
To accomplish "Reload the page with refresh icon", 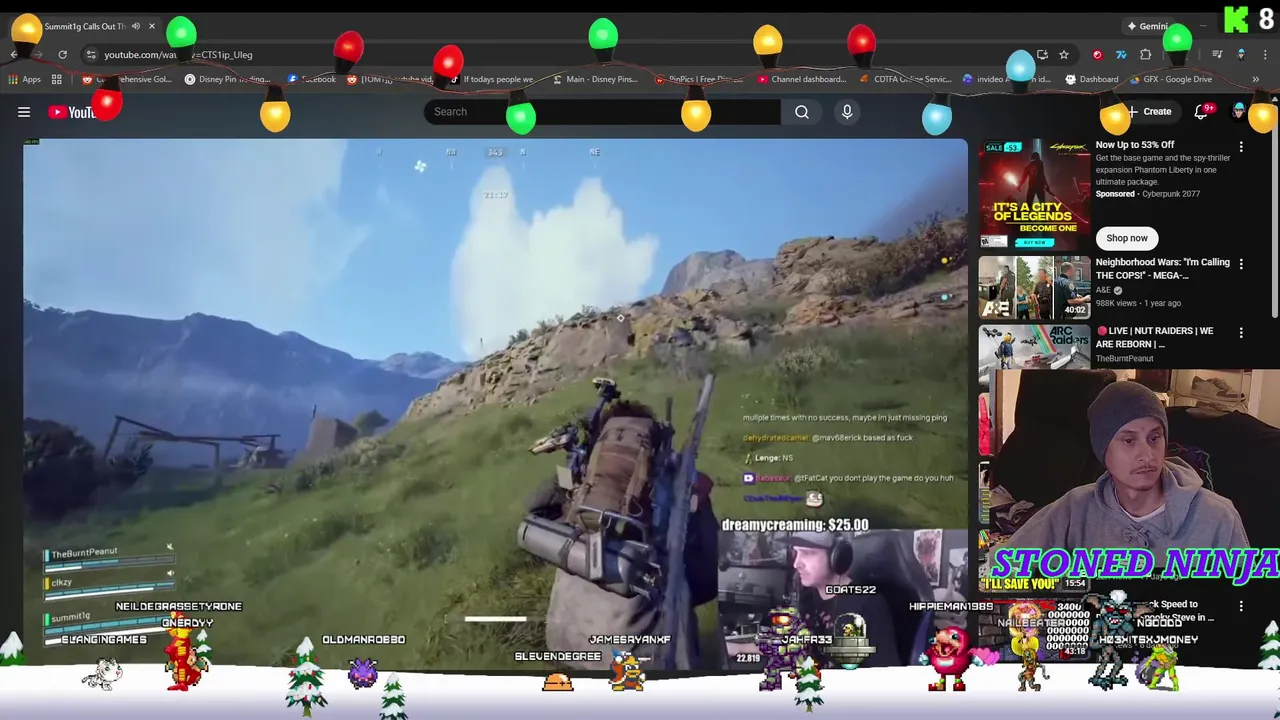I will coord(62,55).
